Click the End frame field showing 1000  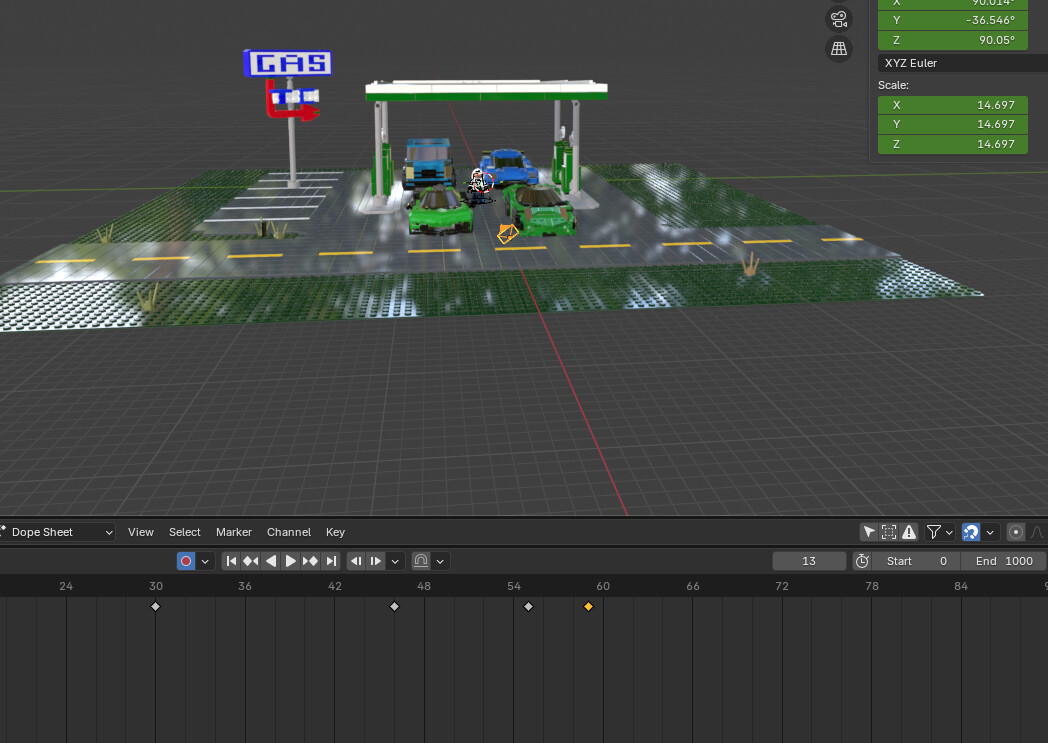(x=1004, y=561)
